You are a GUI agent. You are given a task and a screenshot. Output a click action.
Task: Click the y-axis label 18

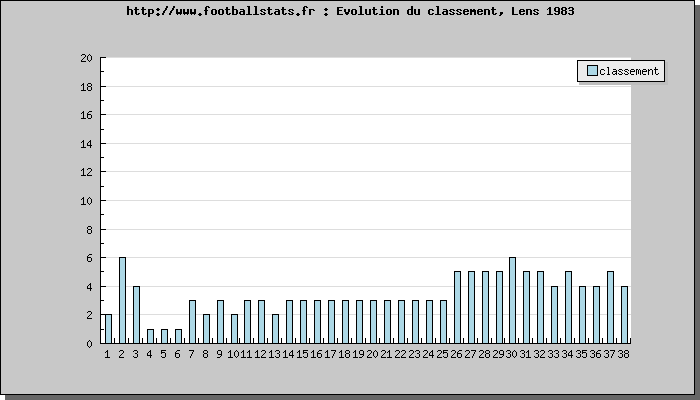pyautogui.click(x=86, y=87)
